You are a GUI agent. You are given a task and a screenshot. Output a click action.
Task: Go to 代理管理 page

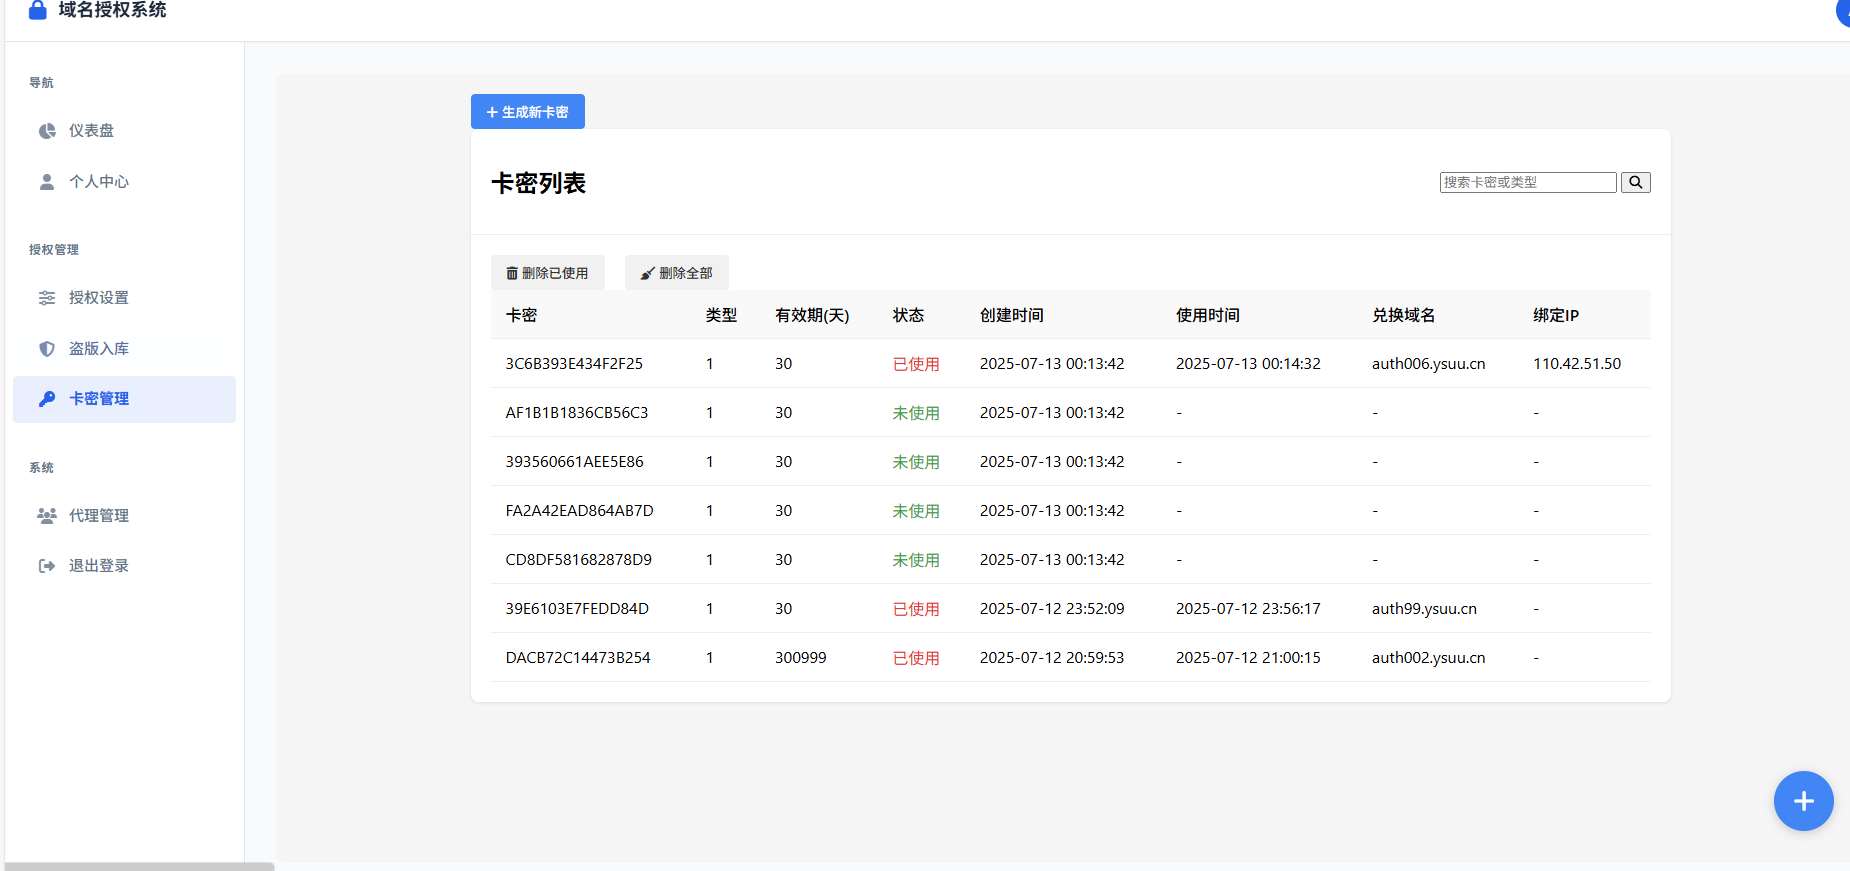[x=98, y=516]
